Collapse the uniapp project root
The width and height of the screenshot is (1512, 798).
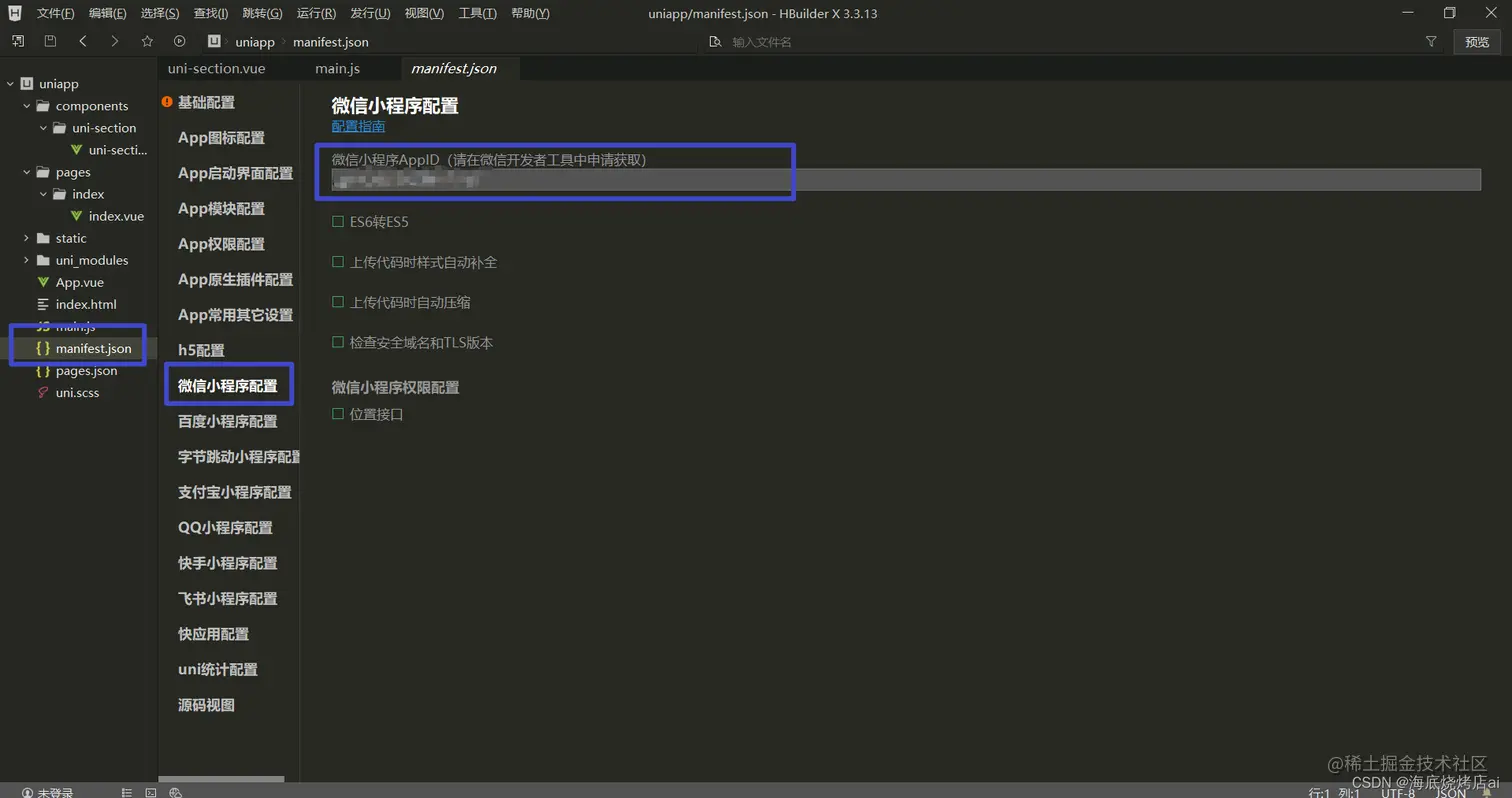tap(9, 84)
